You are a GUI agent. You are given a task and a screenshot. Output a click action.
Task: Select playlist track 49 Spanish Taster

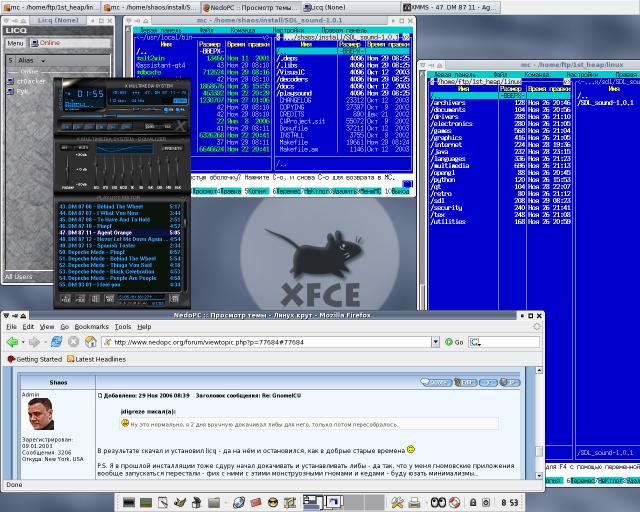pyautogui.click(x=120, y=246)
